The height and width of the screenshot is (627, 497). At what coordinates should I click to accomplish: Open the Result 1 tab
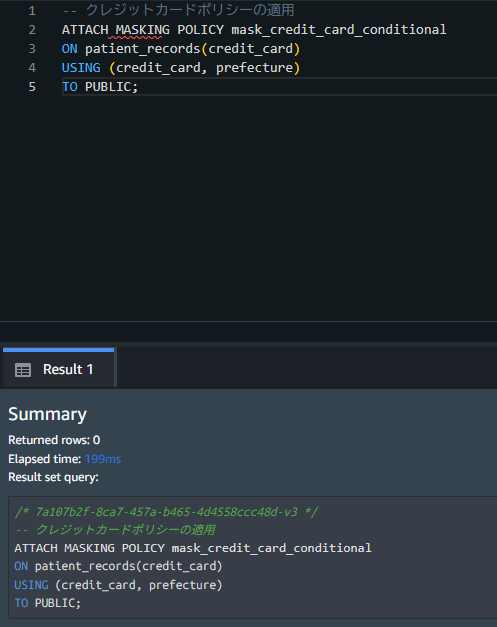(59, 369)
